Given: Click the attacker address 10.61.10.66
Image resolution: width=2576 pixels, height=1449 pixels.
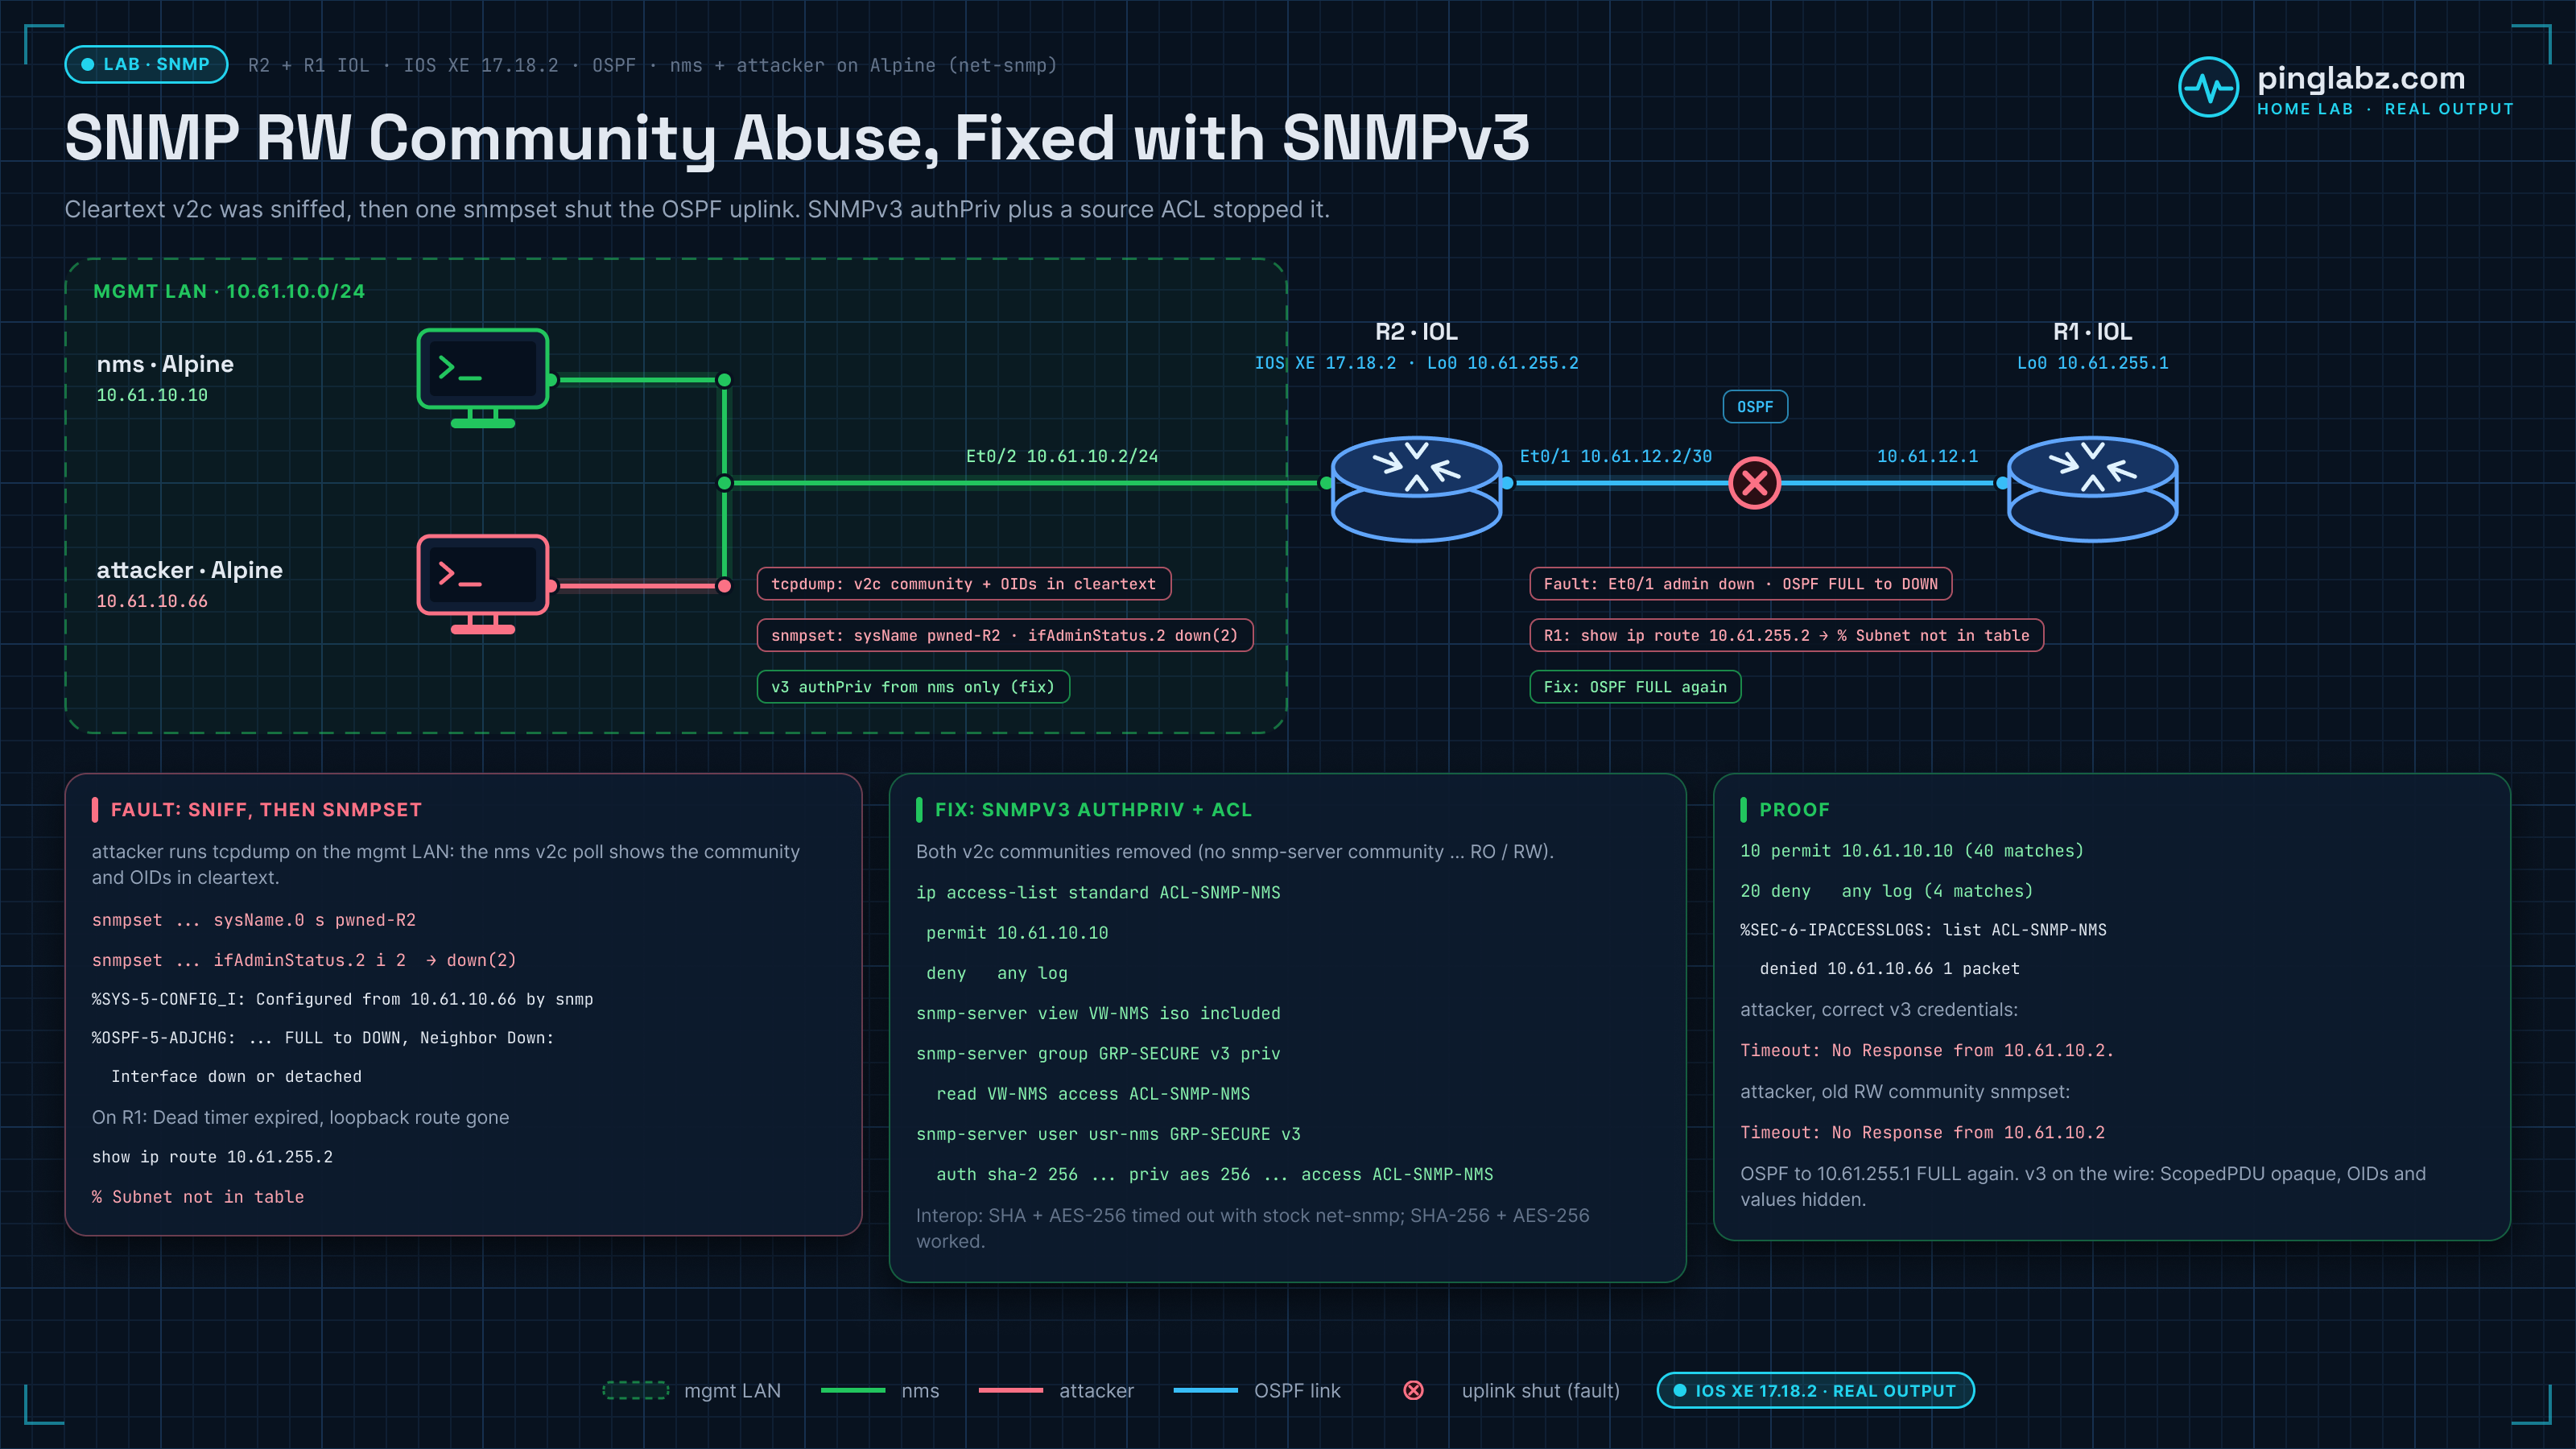Looking at the screenshot, I should click(152, 601).
